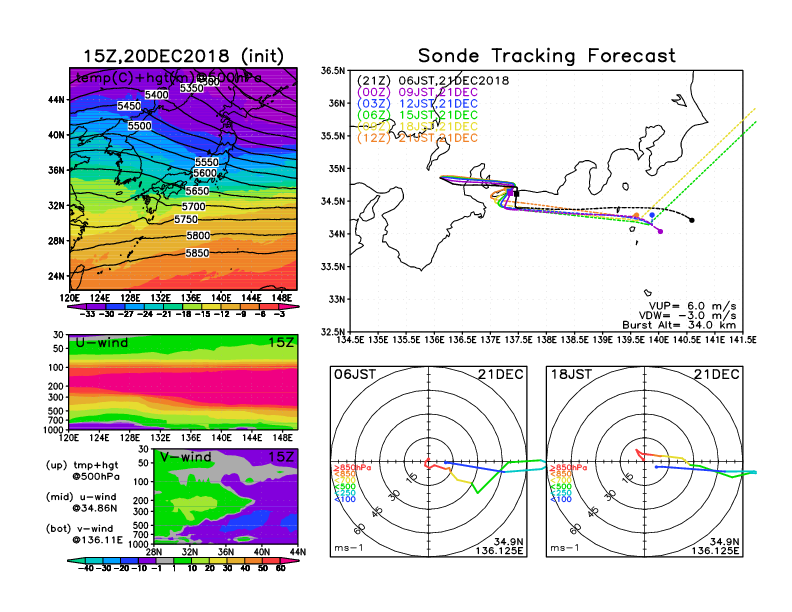Click the "temp(C)+hgt(m)@500hPa" map caption

click(169, 78)
